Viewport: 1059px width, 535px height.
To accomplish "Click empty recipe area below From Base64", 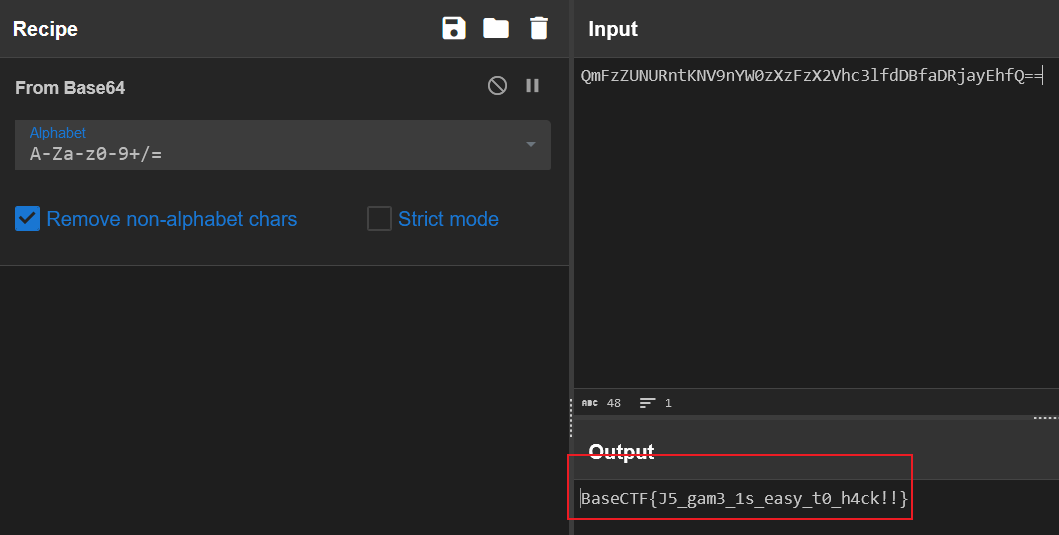I will [x=284, y=400].
